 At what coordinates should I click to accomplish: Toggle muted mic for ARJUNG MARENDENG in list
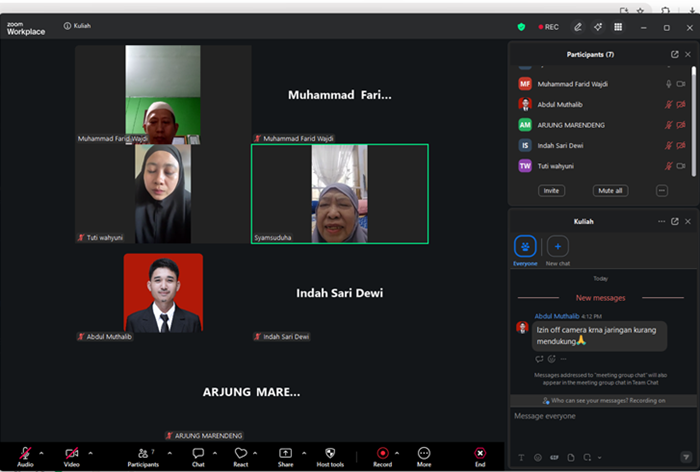(669, 125)
